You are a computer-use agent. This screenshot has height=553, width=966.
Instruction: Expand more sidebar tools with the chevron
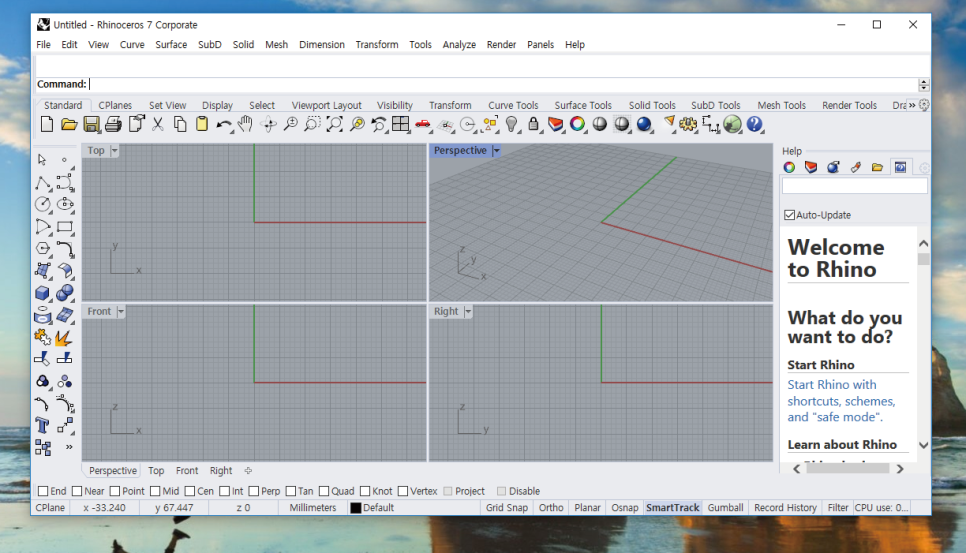[69, 447]
